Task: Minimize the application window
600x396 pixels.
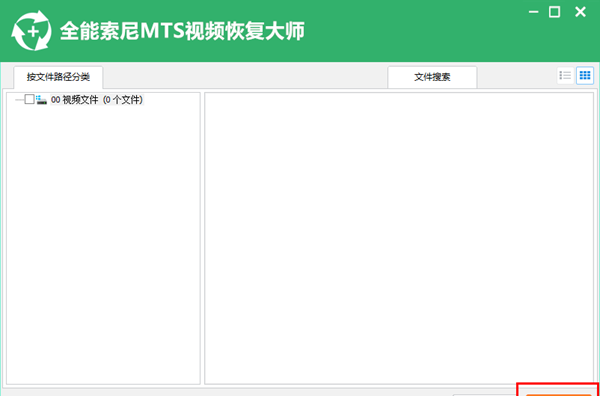Action: 533,12
